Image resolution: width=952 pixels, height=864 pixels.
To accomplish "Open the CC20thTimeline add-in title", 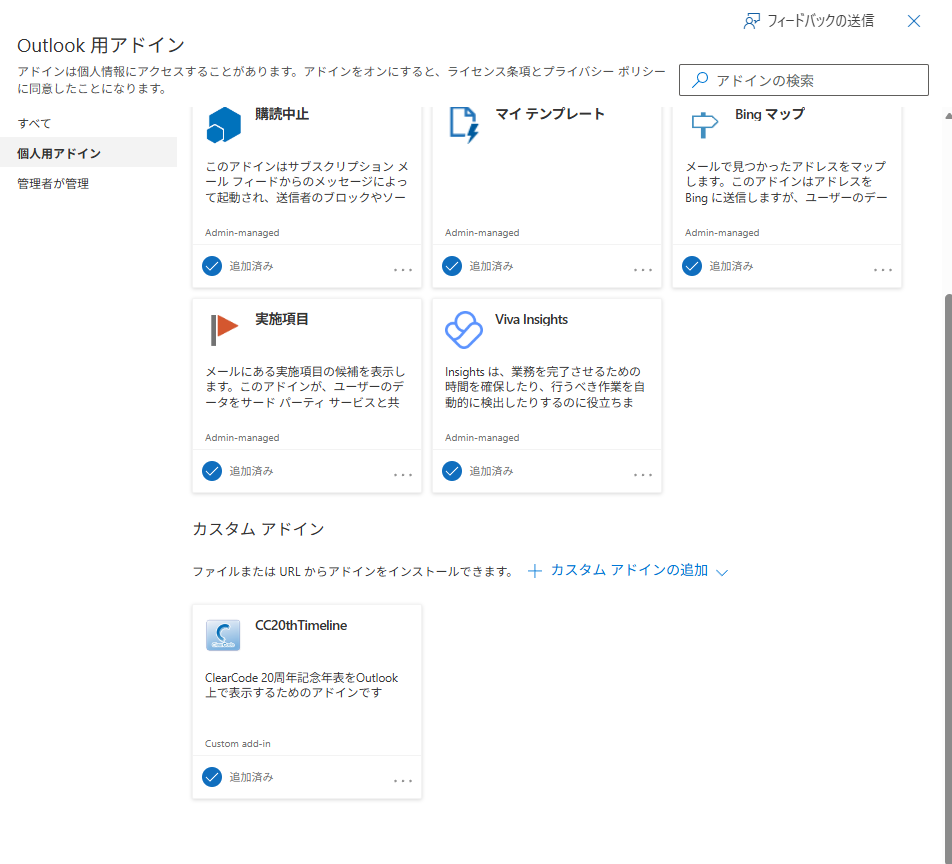I will click(x=301, y=625).
